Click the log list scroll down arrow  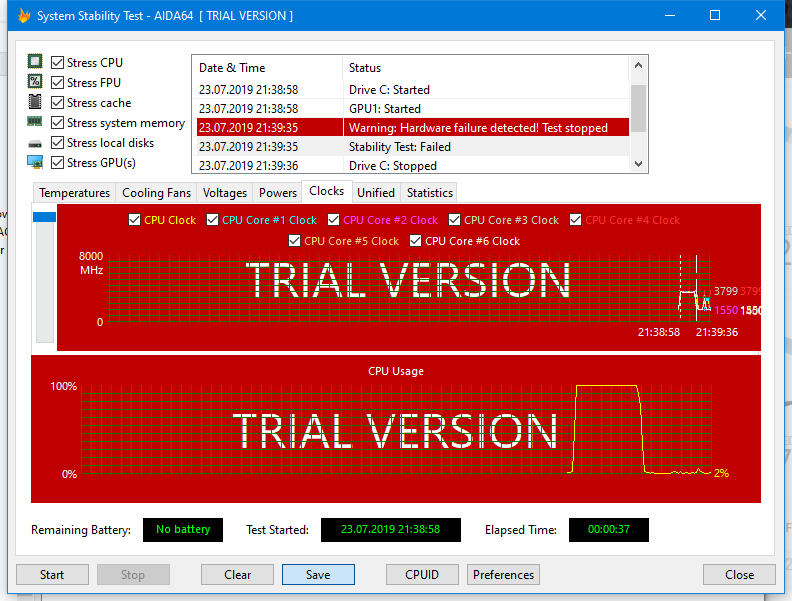(x=638, y=164)
